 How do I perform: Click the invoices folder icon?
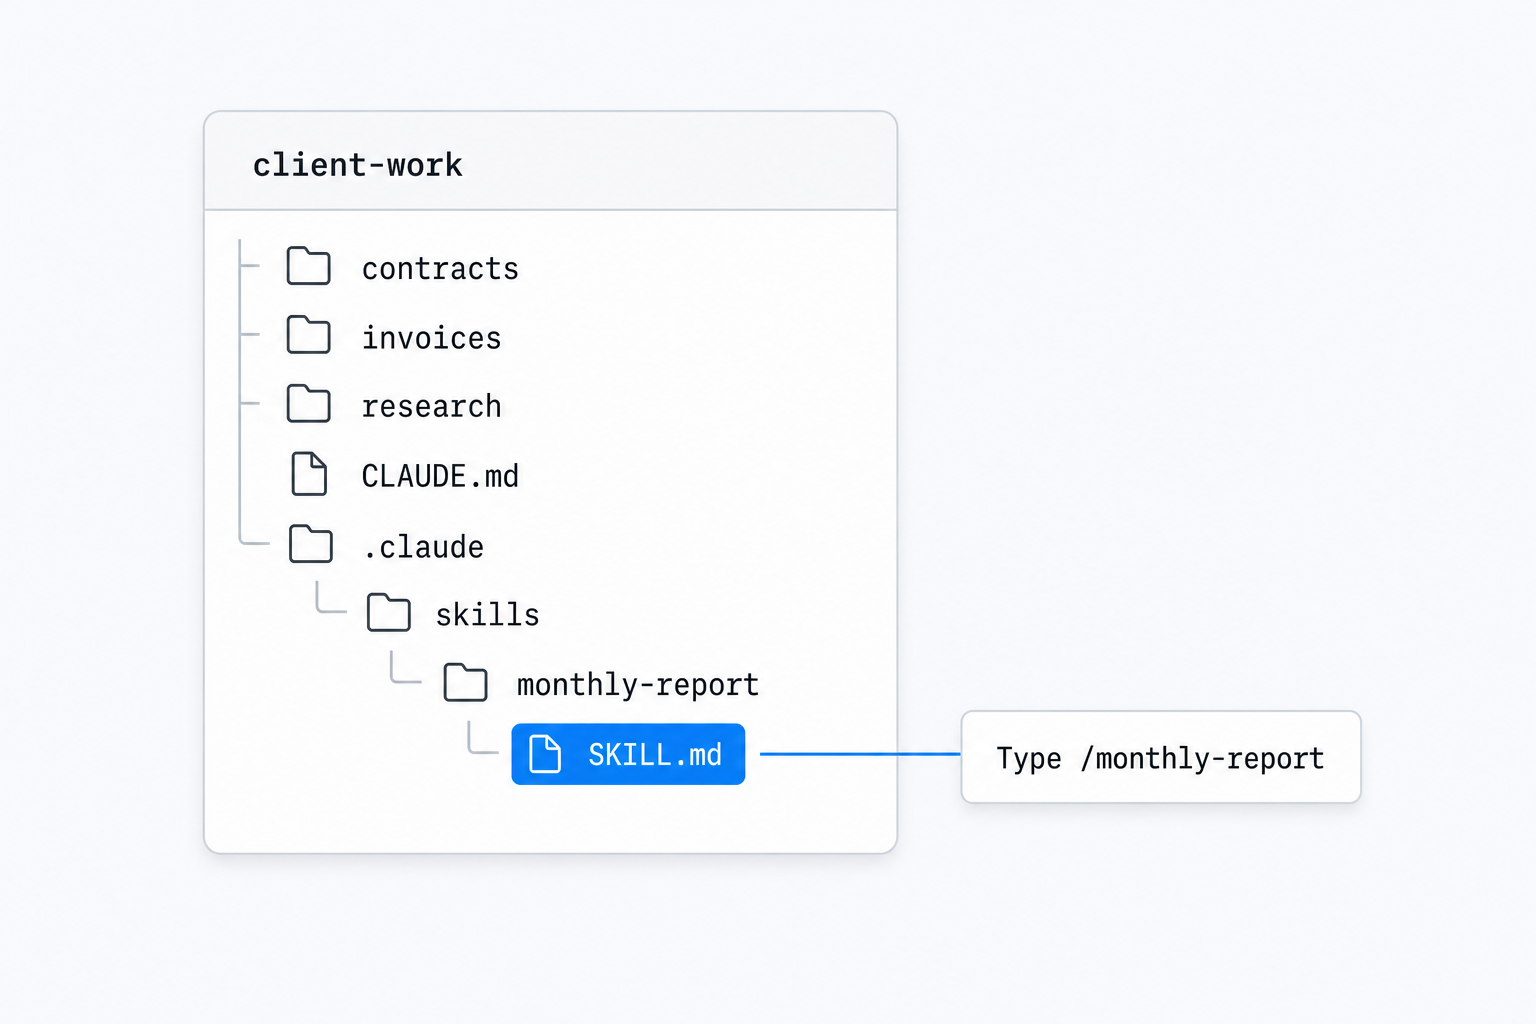(308, 335)
